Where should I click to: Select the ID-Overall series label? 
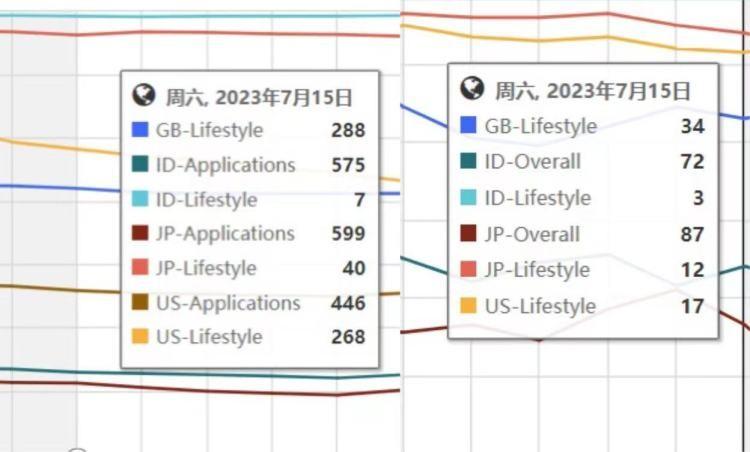[x=532, y=162]
